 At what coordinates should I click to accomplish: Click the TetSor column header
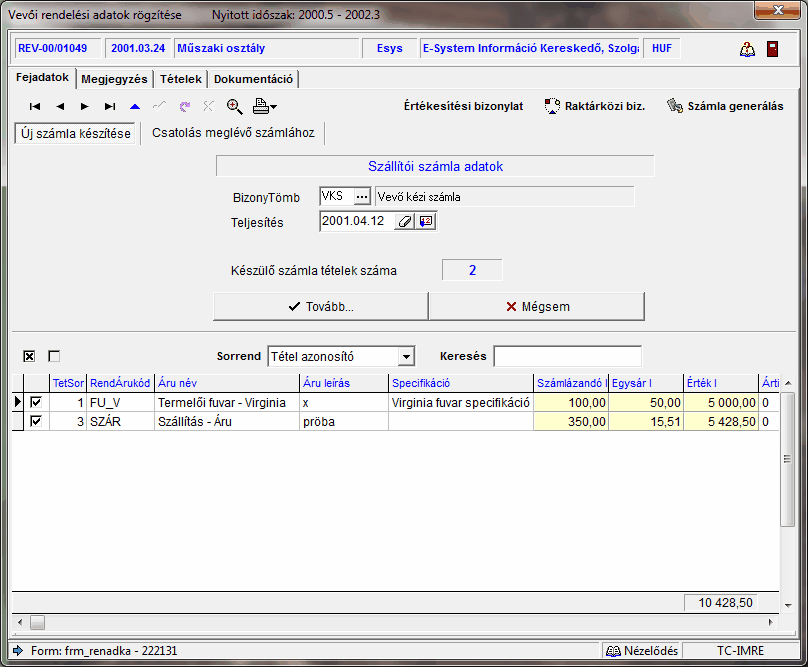coord(68,383)
